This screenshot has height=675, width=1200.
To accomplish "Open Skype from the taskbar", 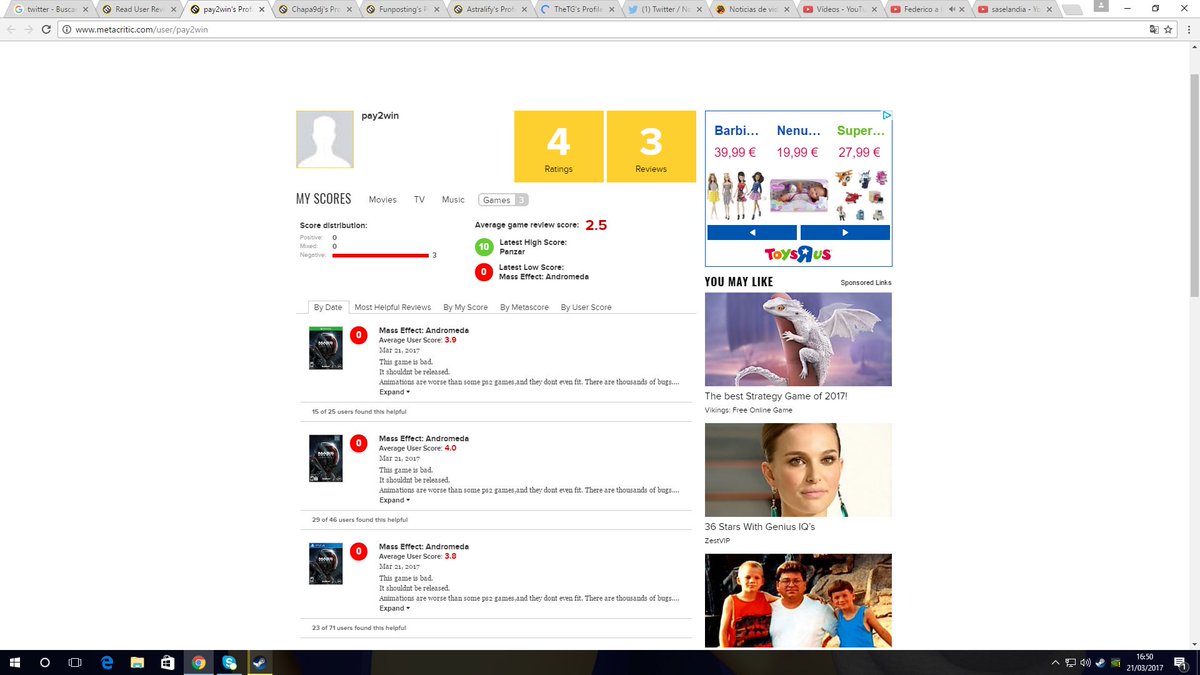I will [229, 662].
